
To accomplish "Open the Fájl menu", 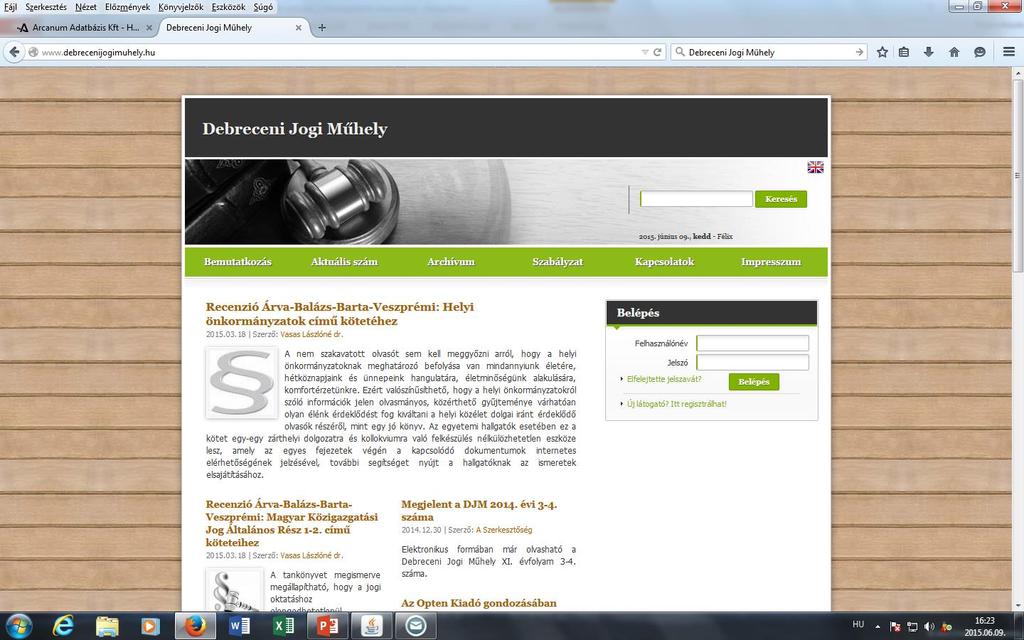I will click(x=10, y=7).
